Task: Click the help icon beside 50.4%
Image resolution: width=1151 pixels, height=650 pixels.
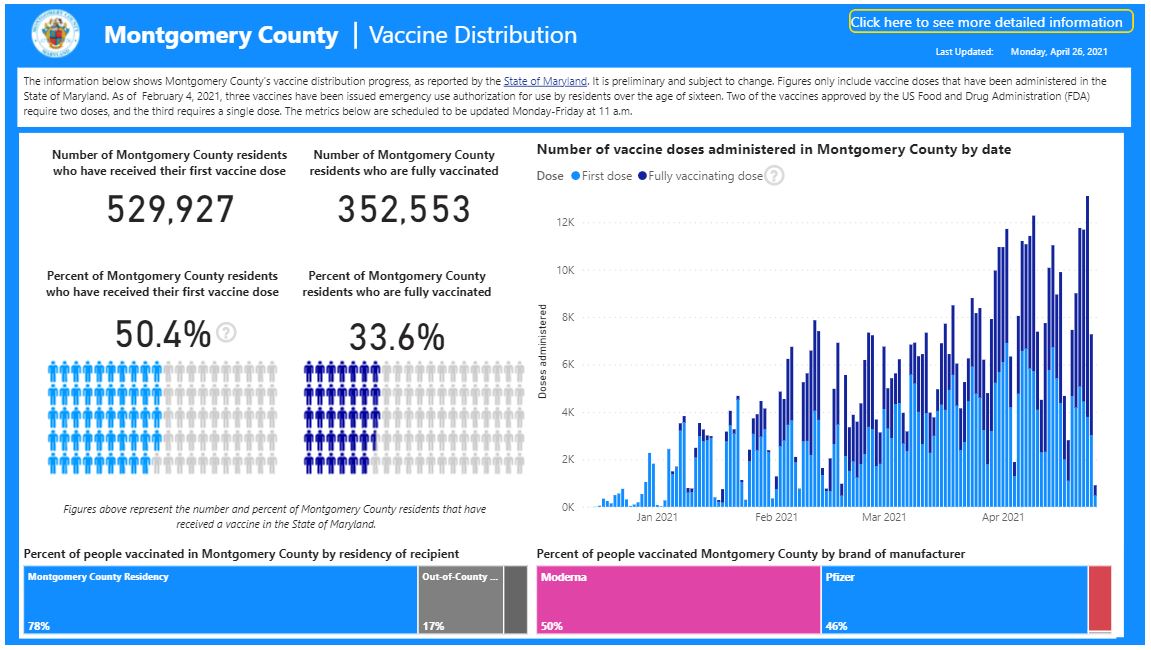Action: tap(227, 333)
